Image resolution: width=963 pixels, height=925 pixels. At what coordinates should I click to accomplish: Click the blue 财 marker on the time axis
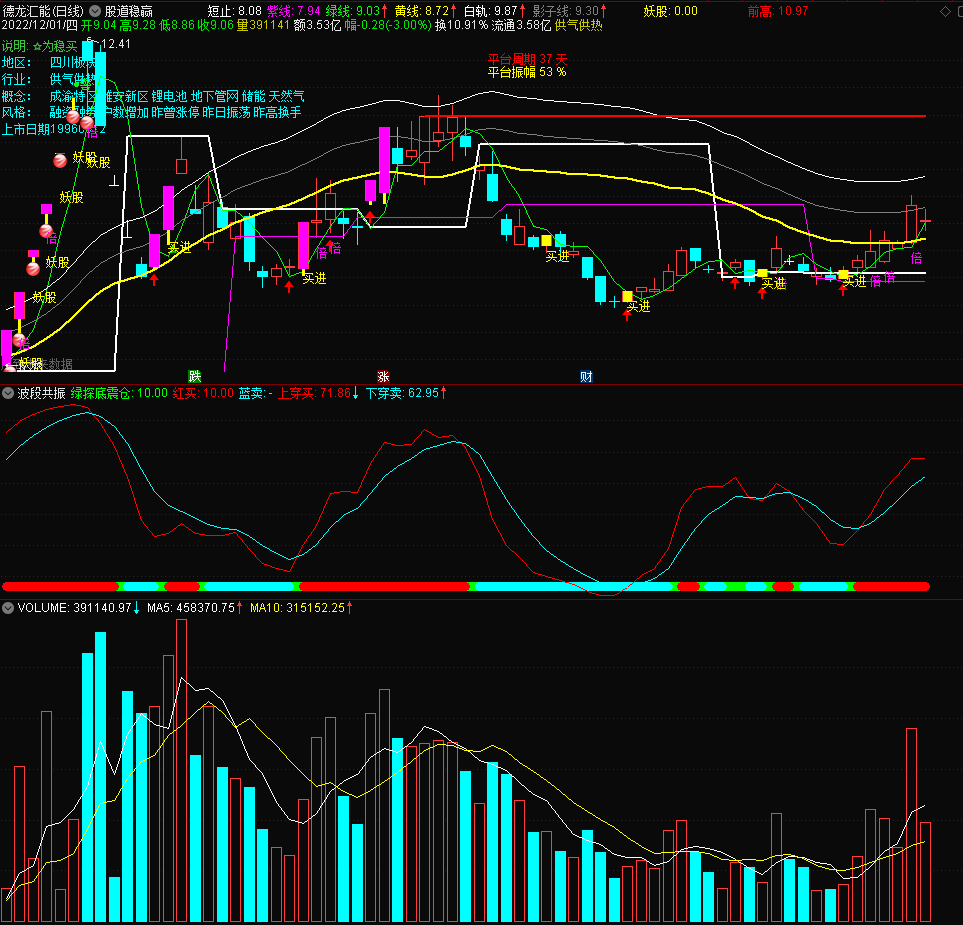[586, 377]
